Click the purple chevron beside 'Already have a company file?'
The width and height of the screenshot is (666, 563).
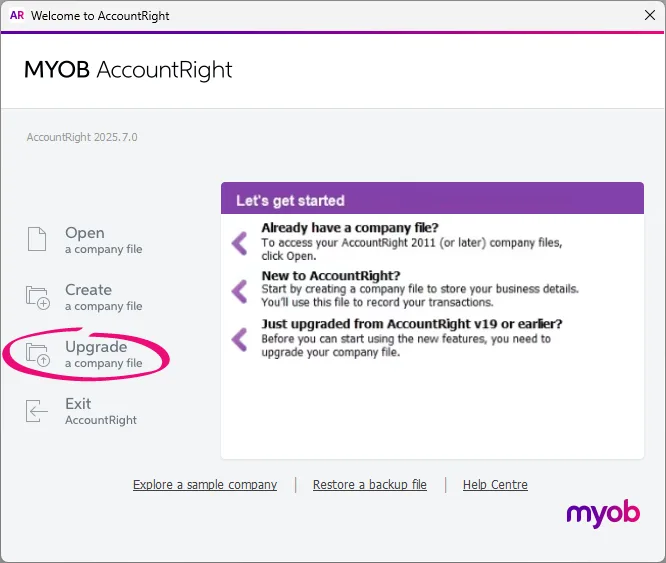[x=240, y=243]
